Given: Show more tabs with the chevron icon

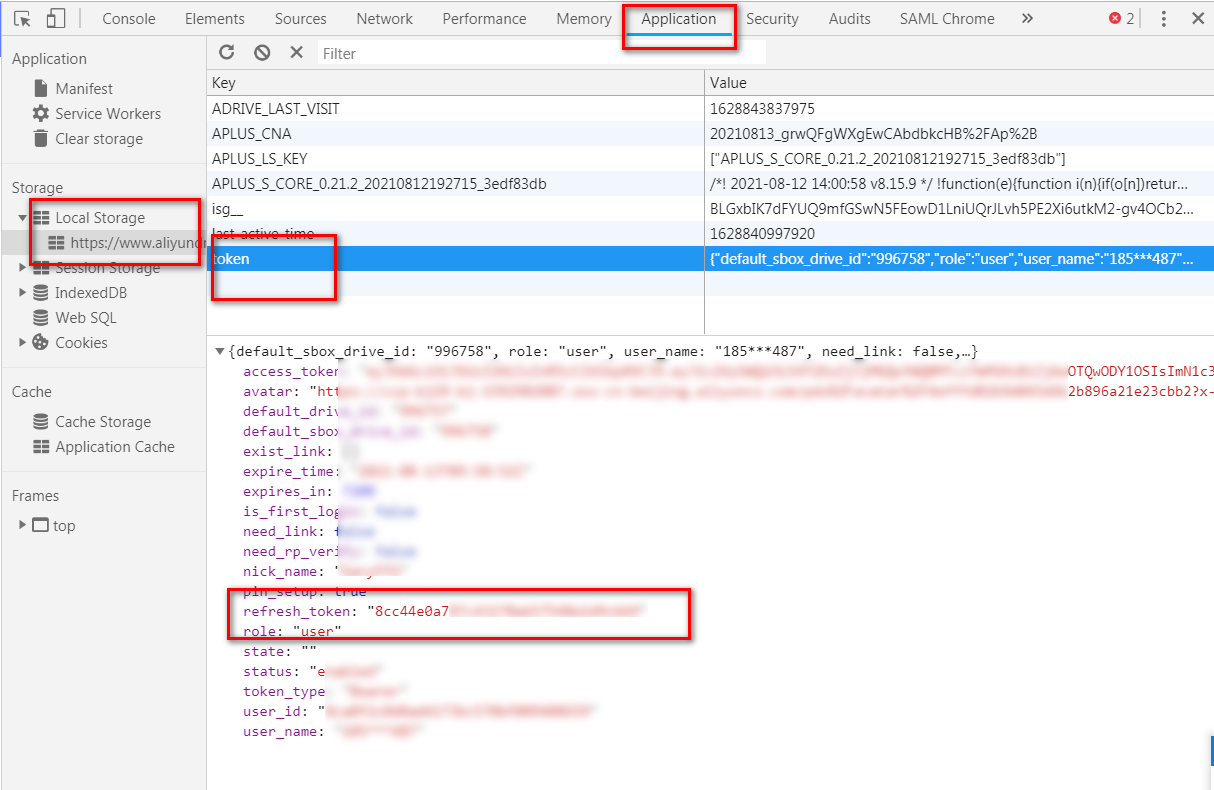Looking at the screenshot, I should (x=1027, y=19).
